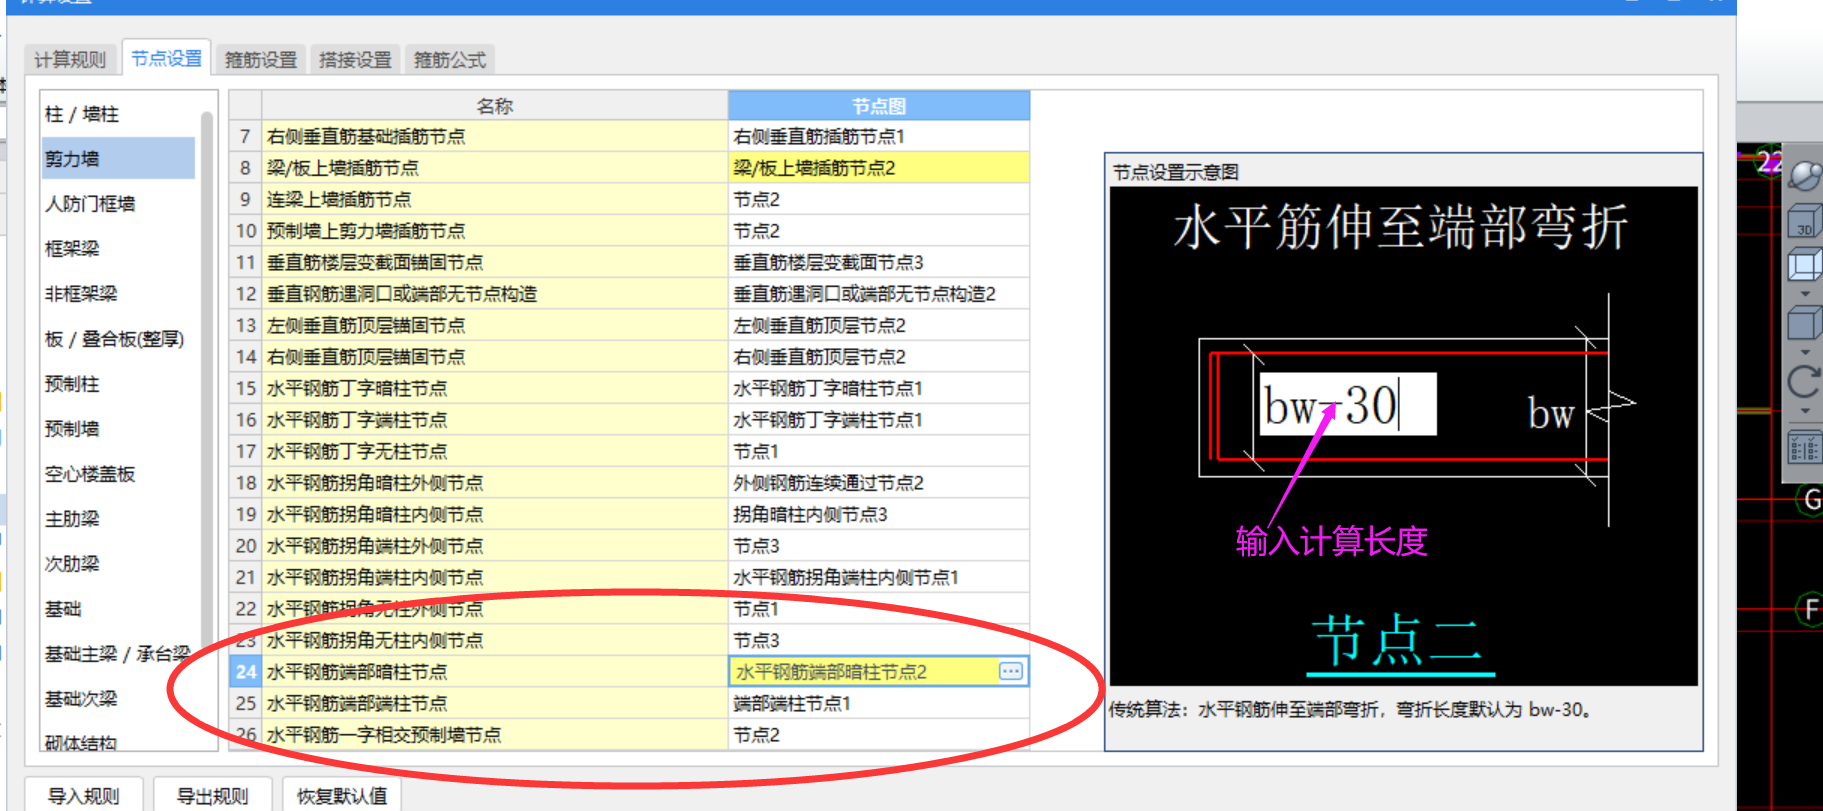This screenshot has width=1823, height=811.
Task: Choose 人防门框墙 in the component list
Action: (118, 203)
